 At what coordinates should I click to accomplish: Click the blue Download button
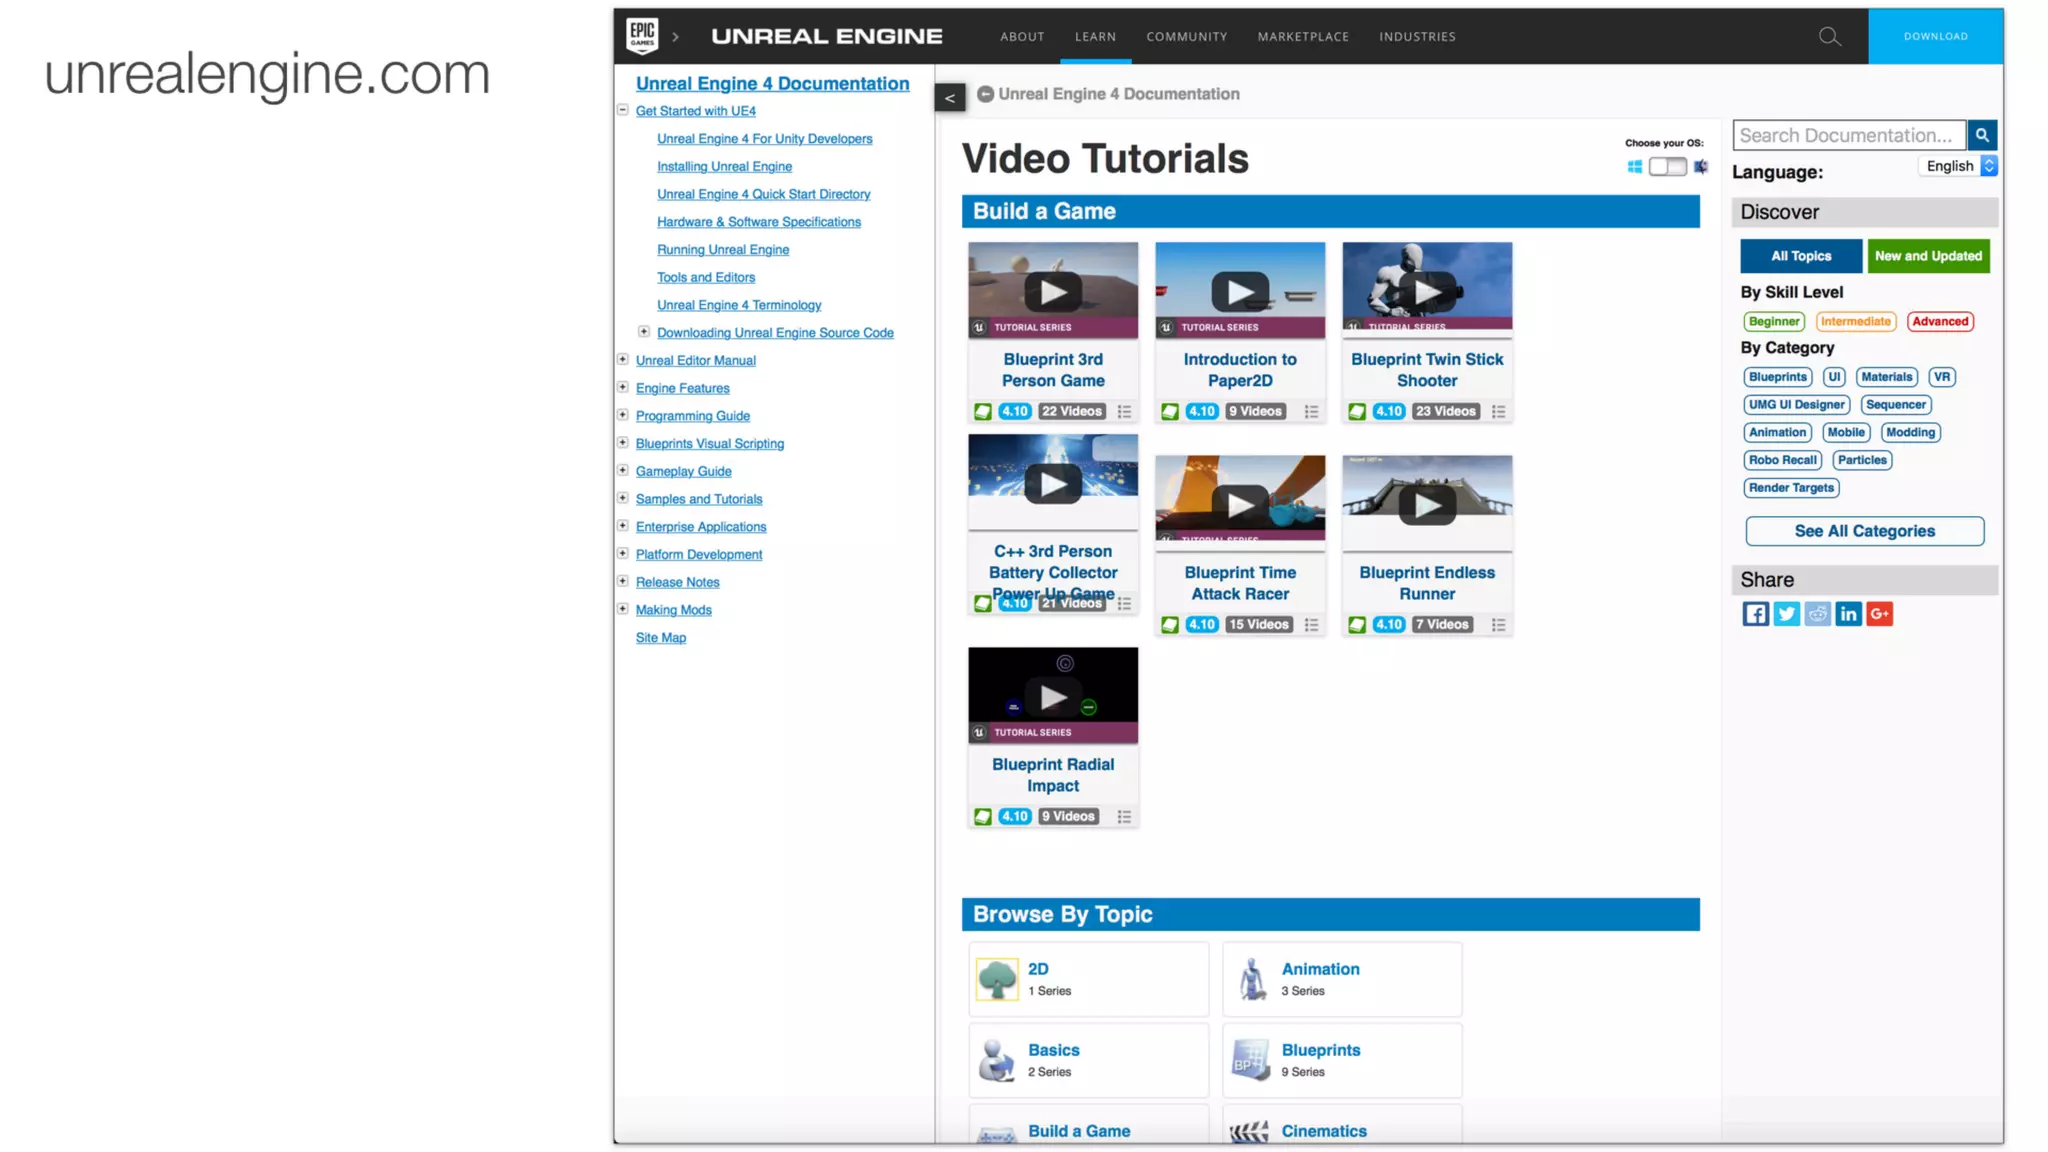click(1935, 37)
